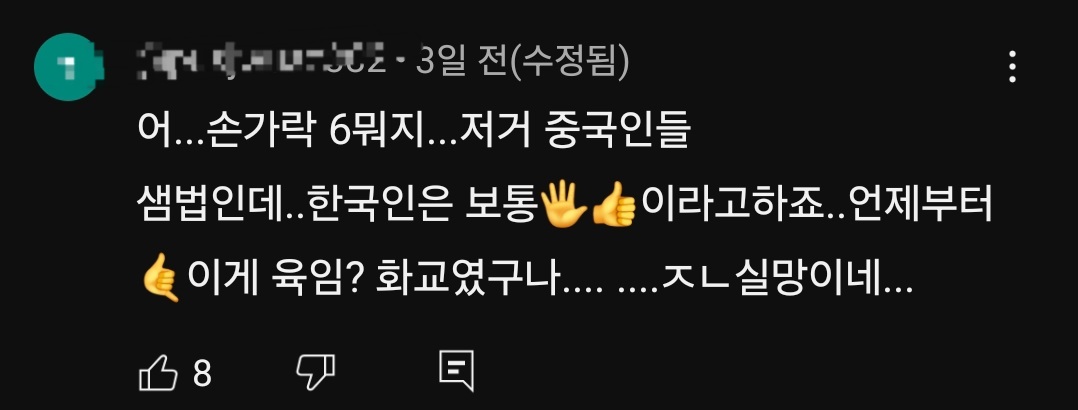
Task: Select the like count number 8
Action: point(201,374)
